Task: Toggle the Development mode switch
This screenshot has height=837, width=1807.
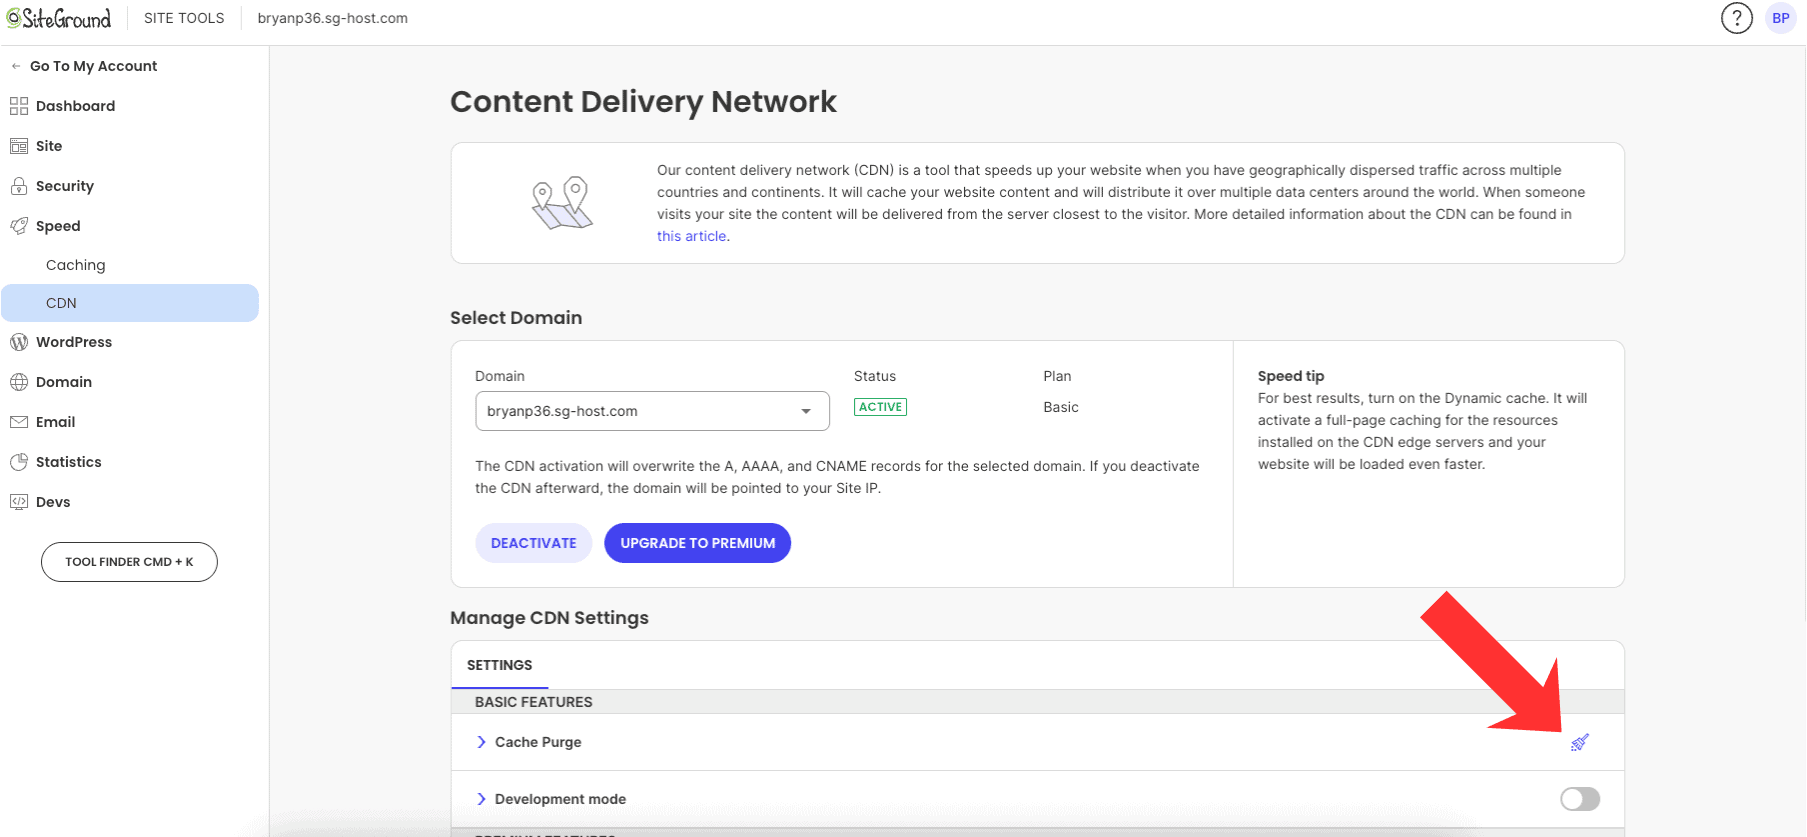Action: click(1580, 799)
